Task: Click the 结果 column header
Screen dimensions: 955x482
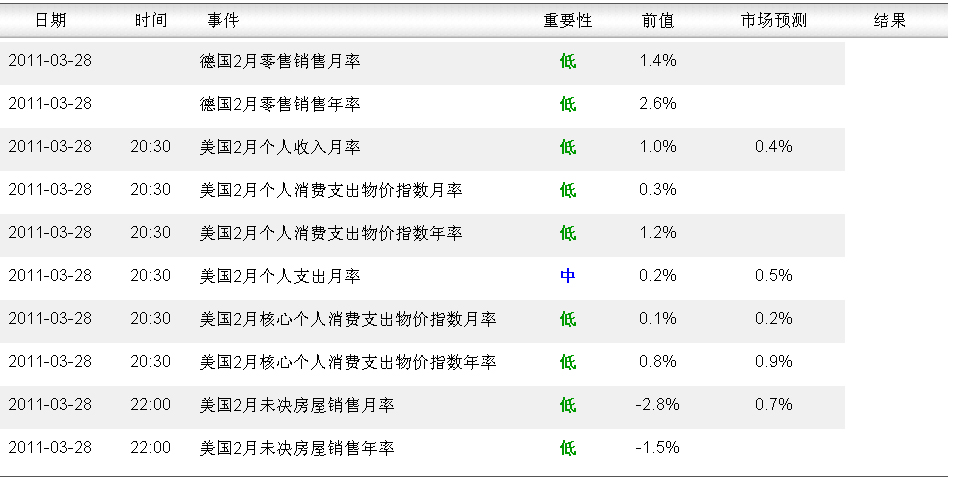Action: (890, 21)
